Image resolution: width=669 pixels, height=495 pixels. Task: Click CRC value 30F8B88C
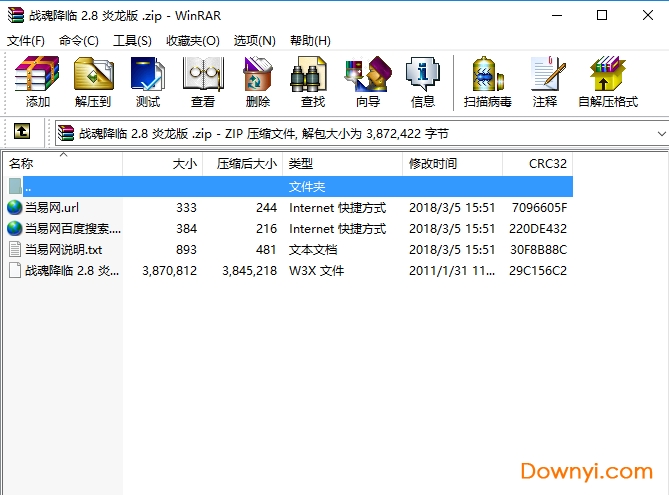click(538, 249)
